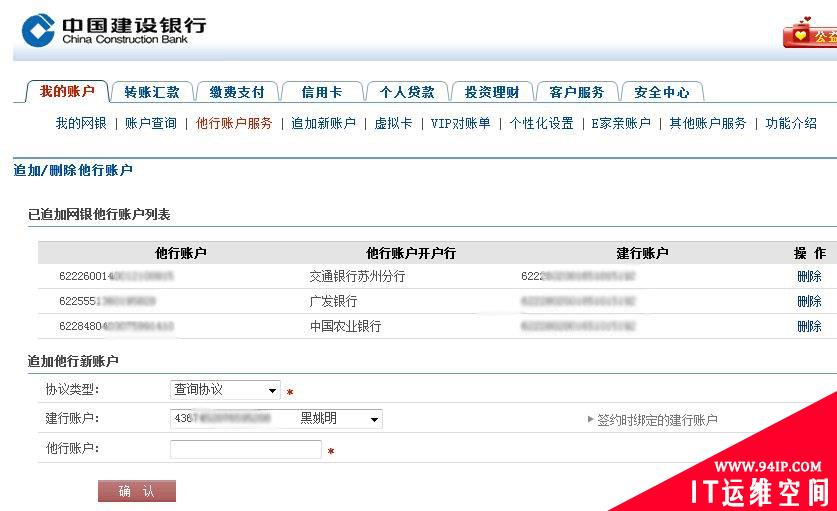This screenshot has width=837, height=511.
Task: Click account number starting with 62226001
Action: pyautogui.click(x=116, y=276)
